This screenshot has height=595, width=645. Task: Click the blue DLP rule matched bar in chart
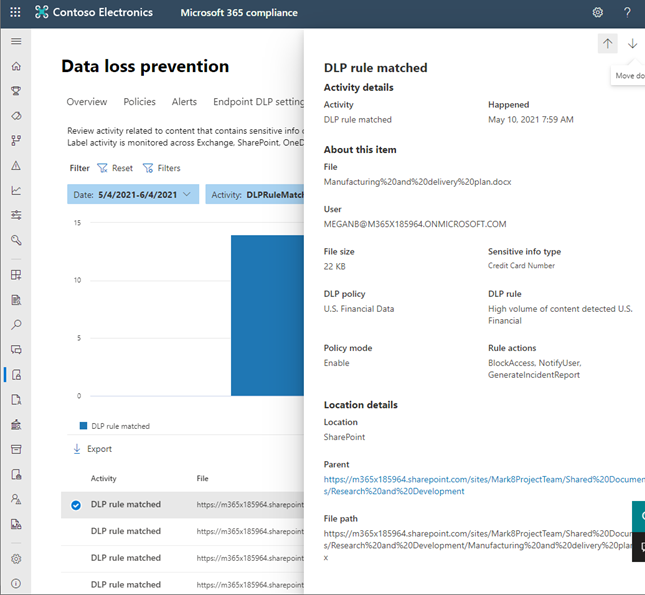pyautogui.click(x=267, y=315)
